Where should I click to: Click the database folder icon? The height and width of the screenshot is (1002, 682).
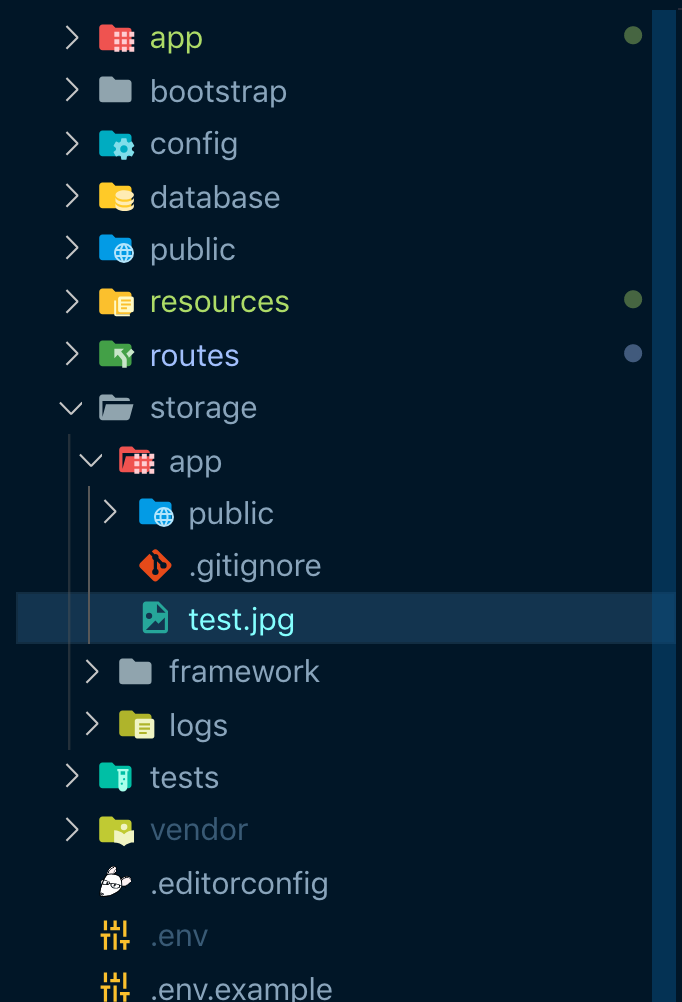(116, 197)
